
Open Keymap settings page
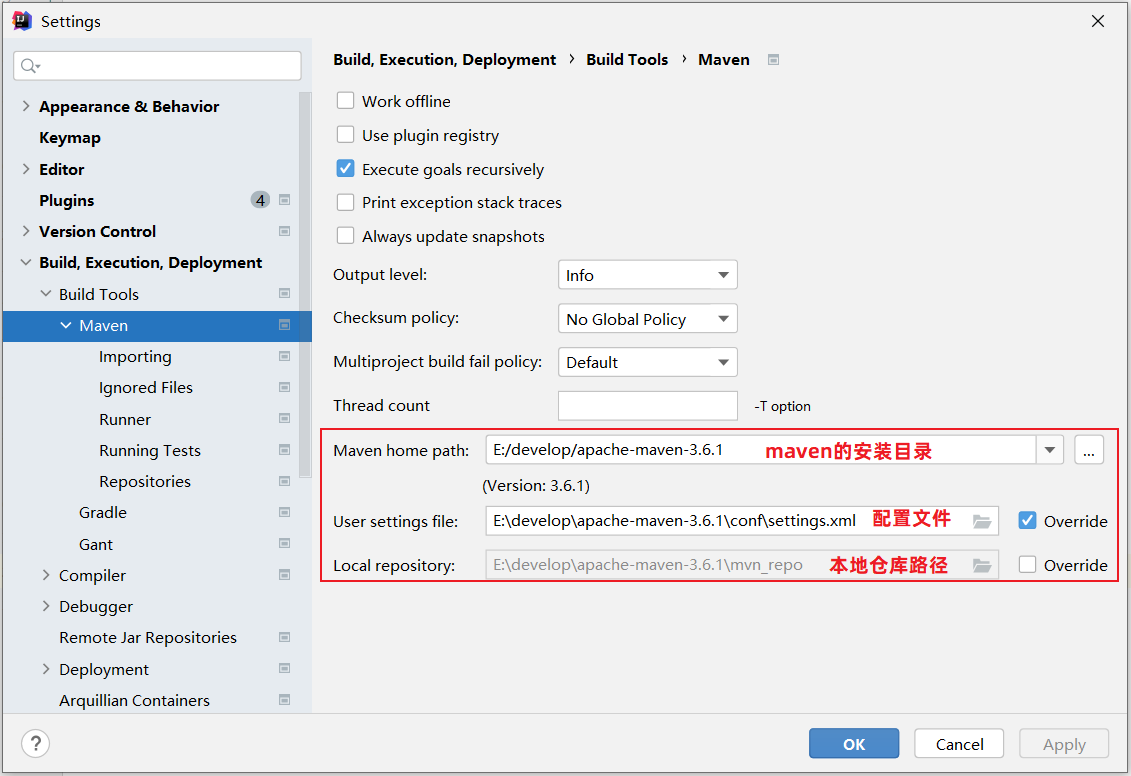pyautogui.click(x=70, y=138)
